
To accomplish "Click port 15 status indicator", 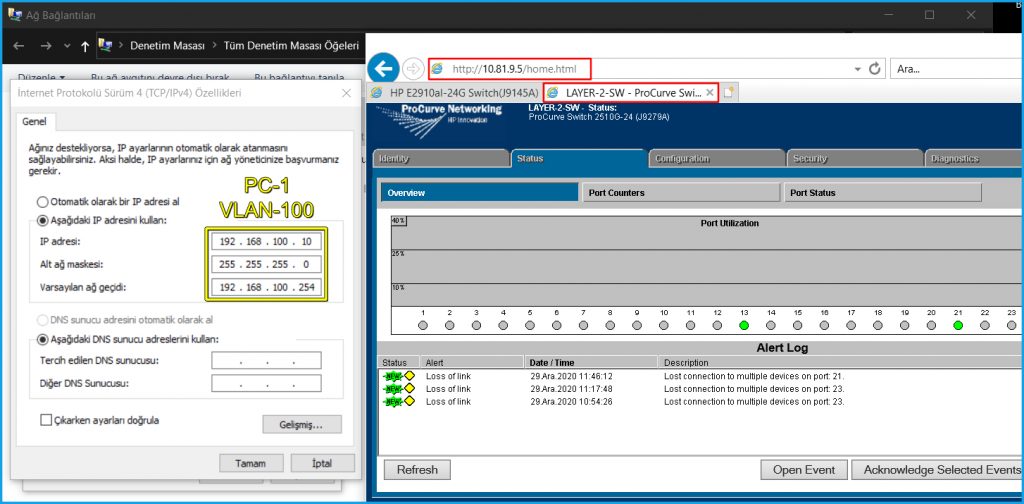I will pos(797,325).
